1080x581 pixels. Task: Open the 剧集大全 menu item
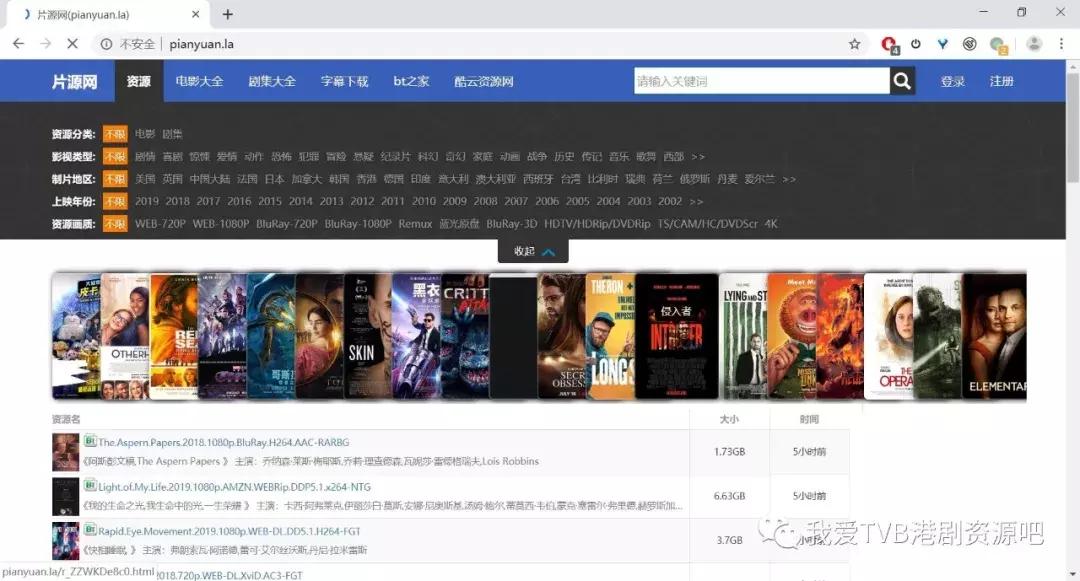point(272,81)
